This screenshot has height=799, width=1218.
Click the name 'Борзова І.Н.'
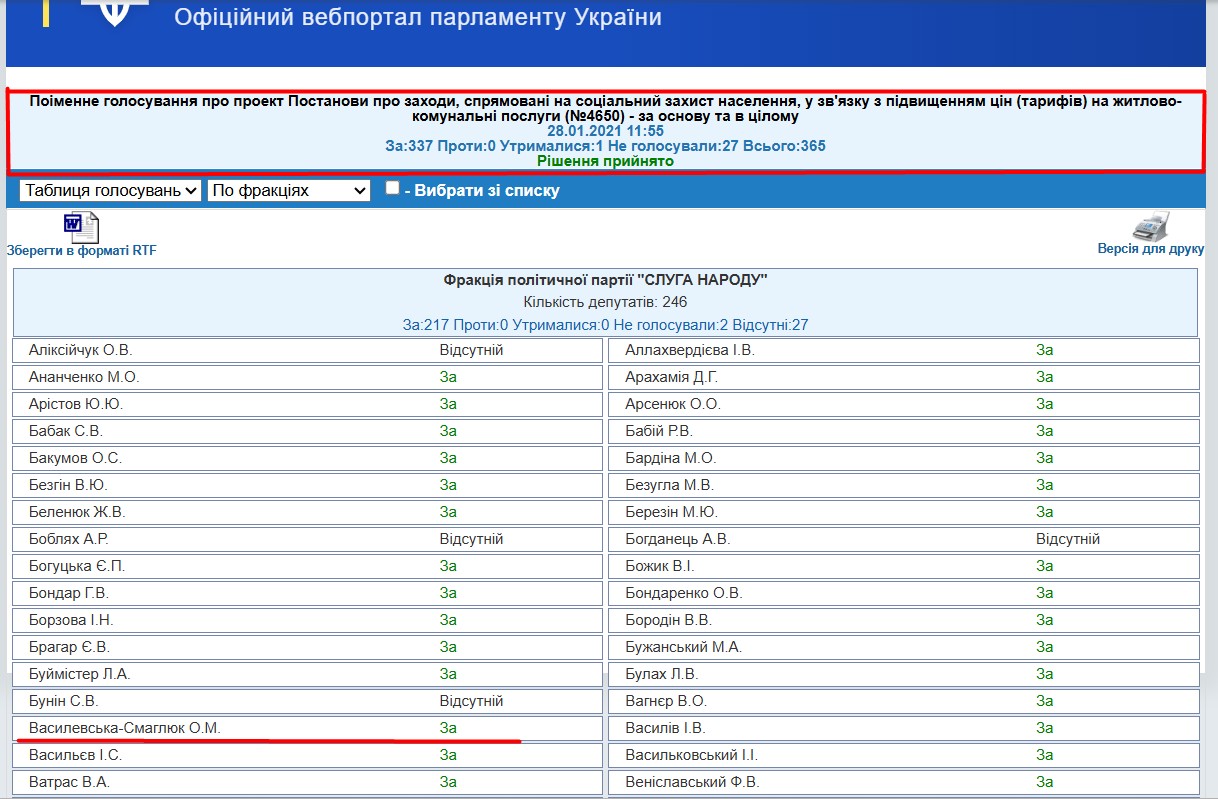coord(71,620)
